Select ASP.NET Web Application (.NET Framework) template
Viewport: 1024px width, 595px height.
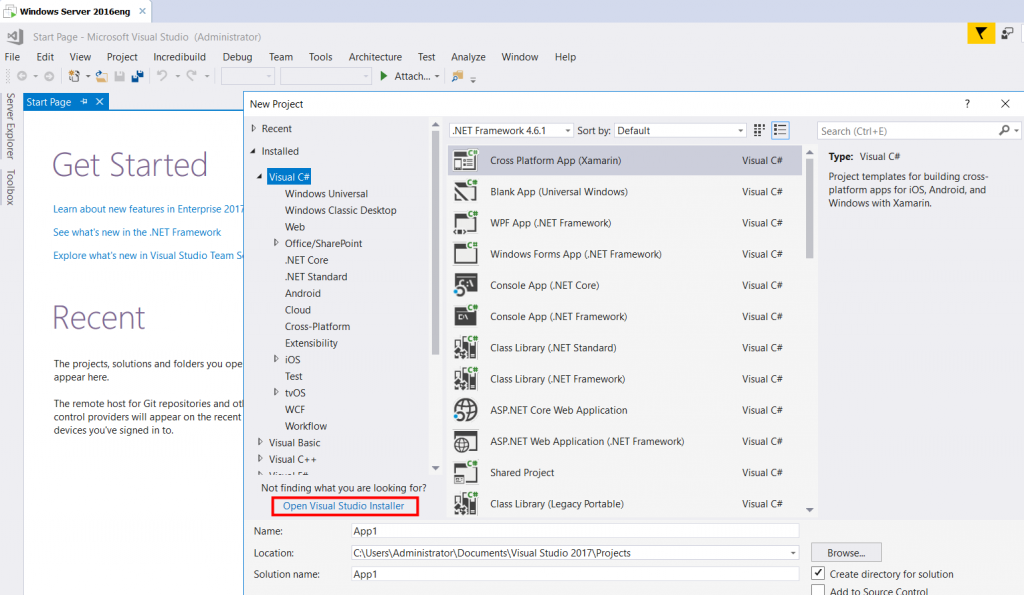coord(624,442)
